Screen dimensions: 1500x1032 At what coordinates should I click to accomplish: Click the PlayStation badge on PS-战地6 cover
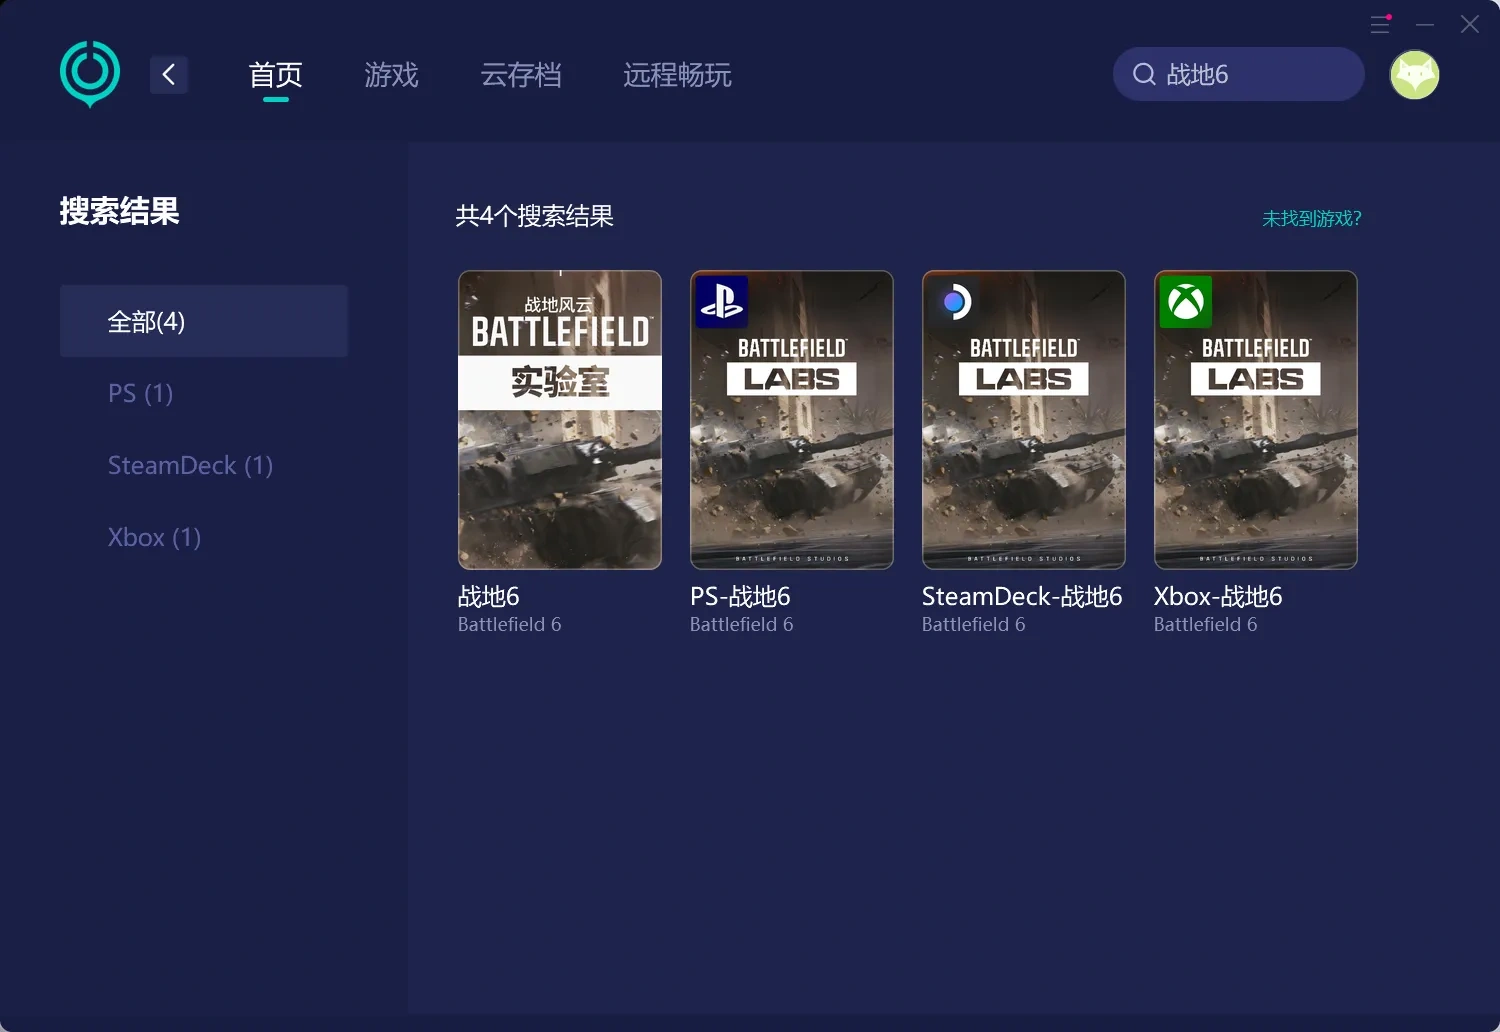[721, 302]
